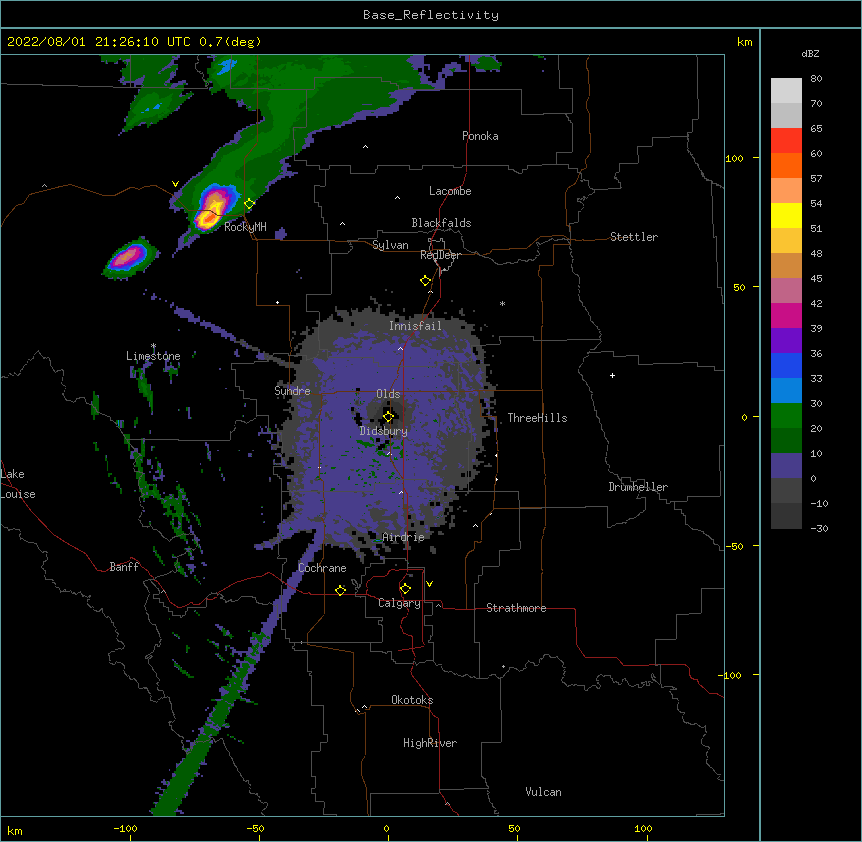Click the yellow V marker northwest of RockyMH storm
The image size is (862, 842).
175,184
